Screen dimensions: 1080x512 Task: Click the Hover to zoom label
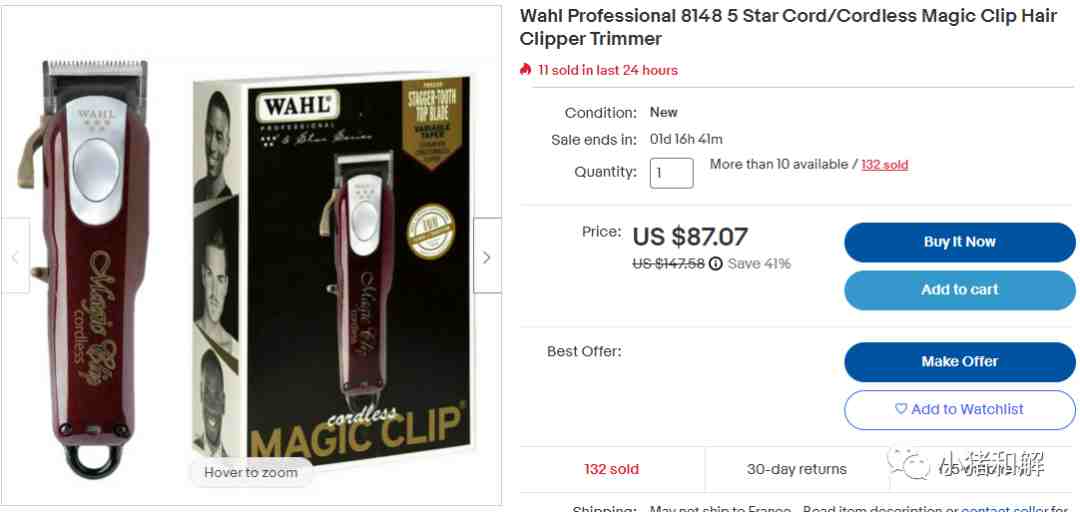pos(251,473)
